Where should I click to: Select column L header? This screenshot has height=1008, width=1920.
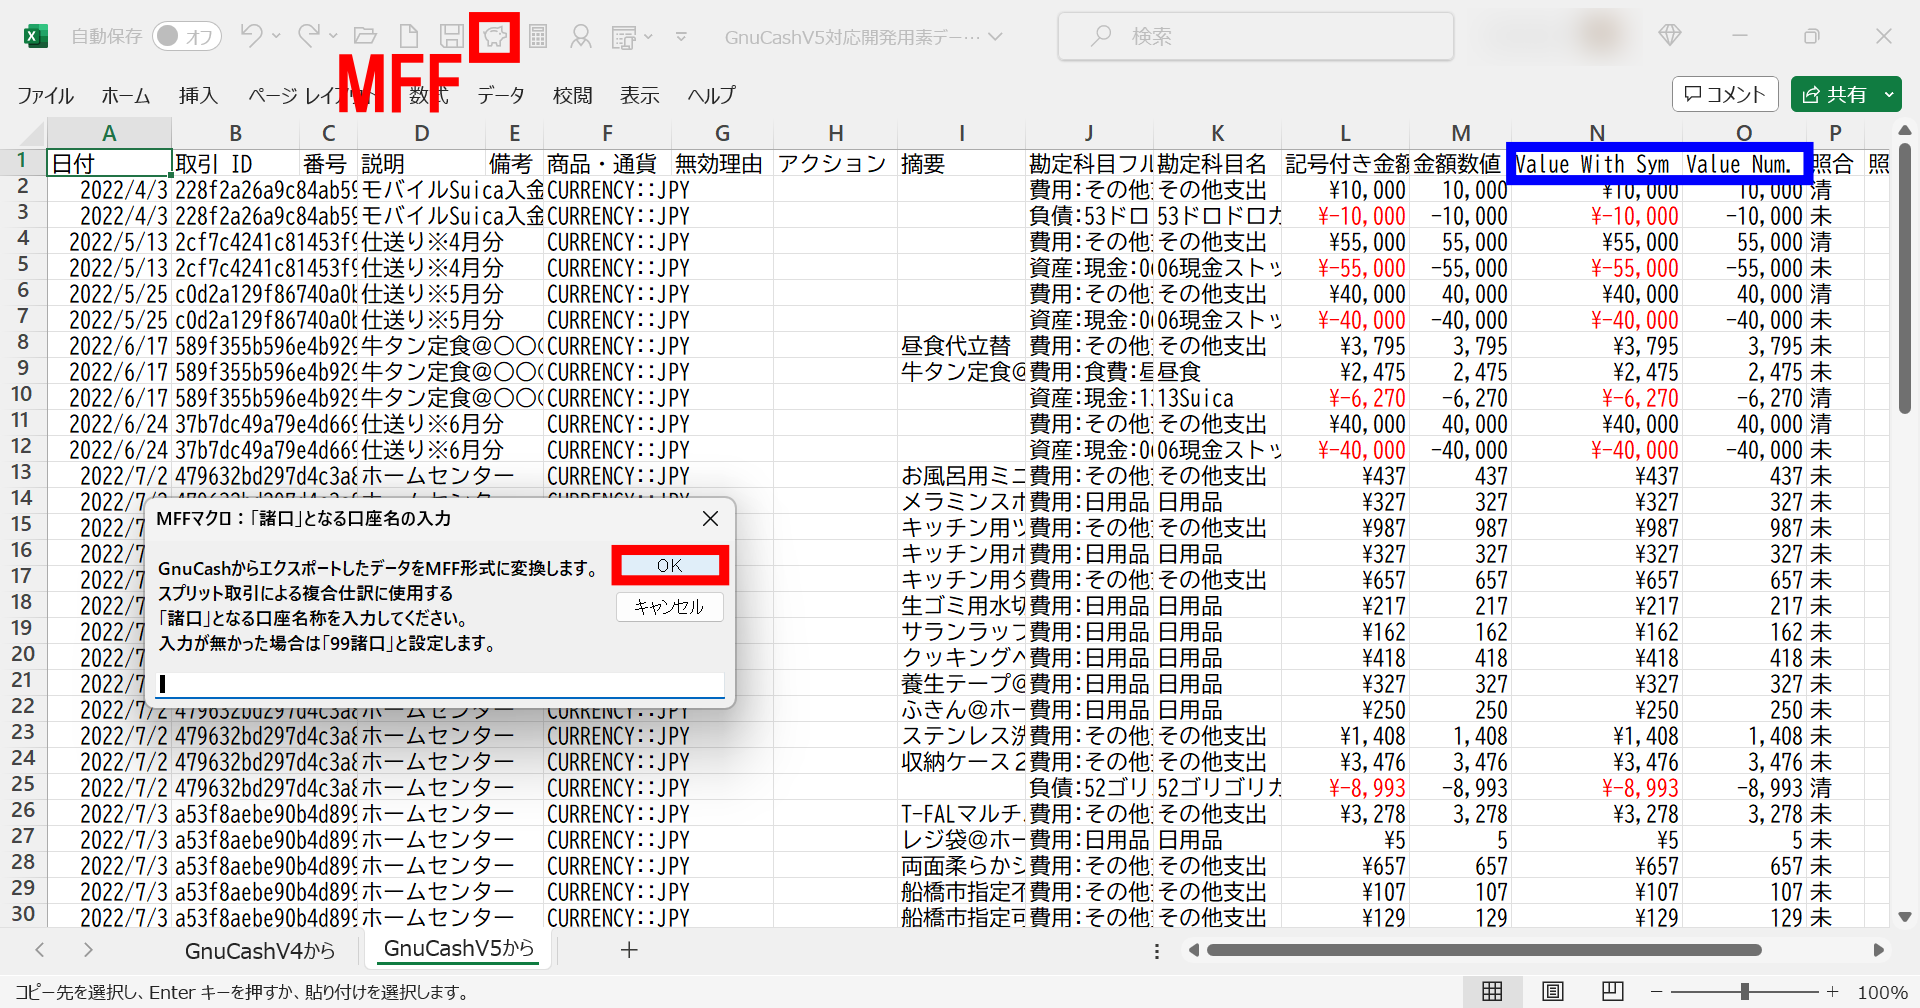pyautogui.click(x=1345, y=133)
